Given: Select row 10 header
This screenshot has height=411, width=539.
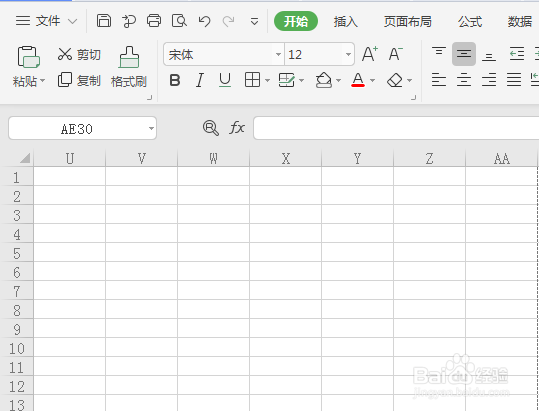Looking at the screenshot, I should click(17, 348).
